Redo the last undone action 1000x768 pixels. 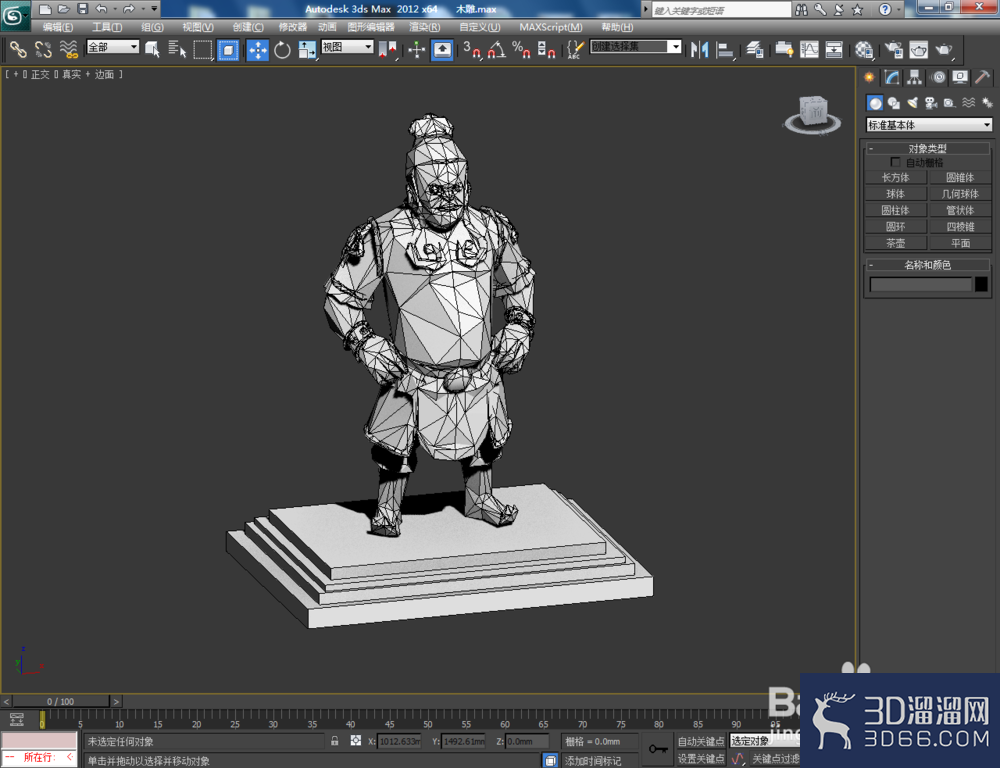[x=129, y=9]
